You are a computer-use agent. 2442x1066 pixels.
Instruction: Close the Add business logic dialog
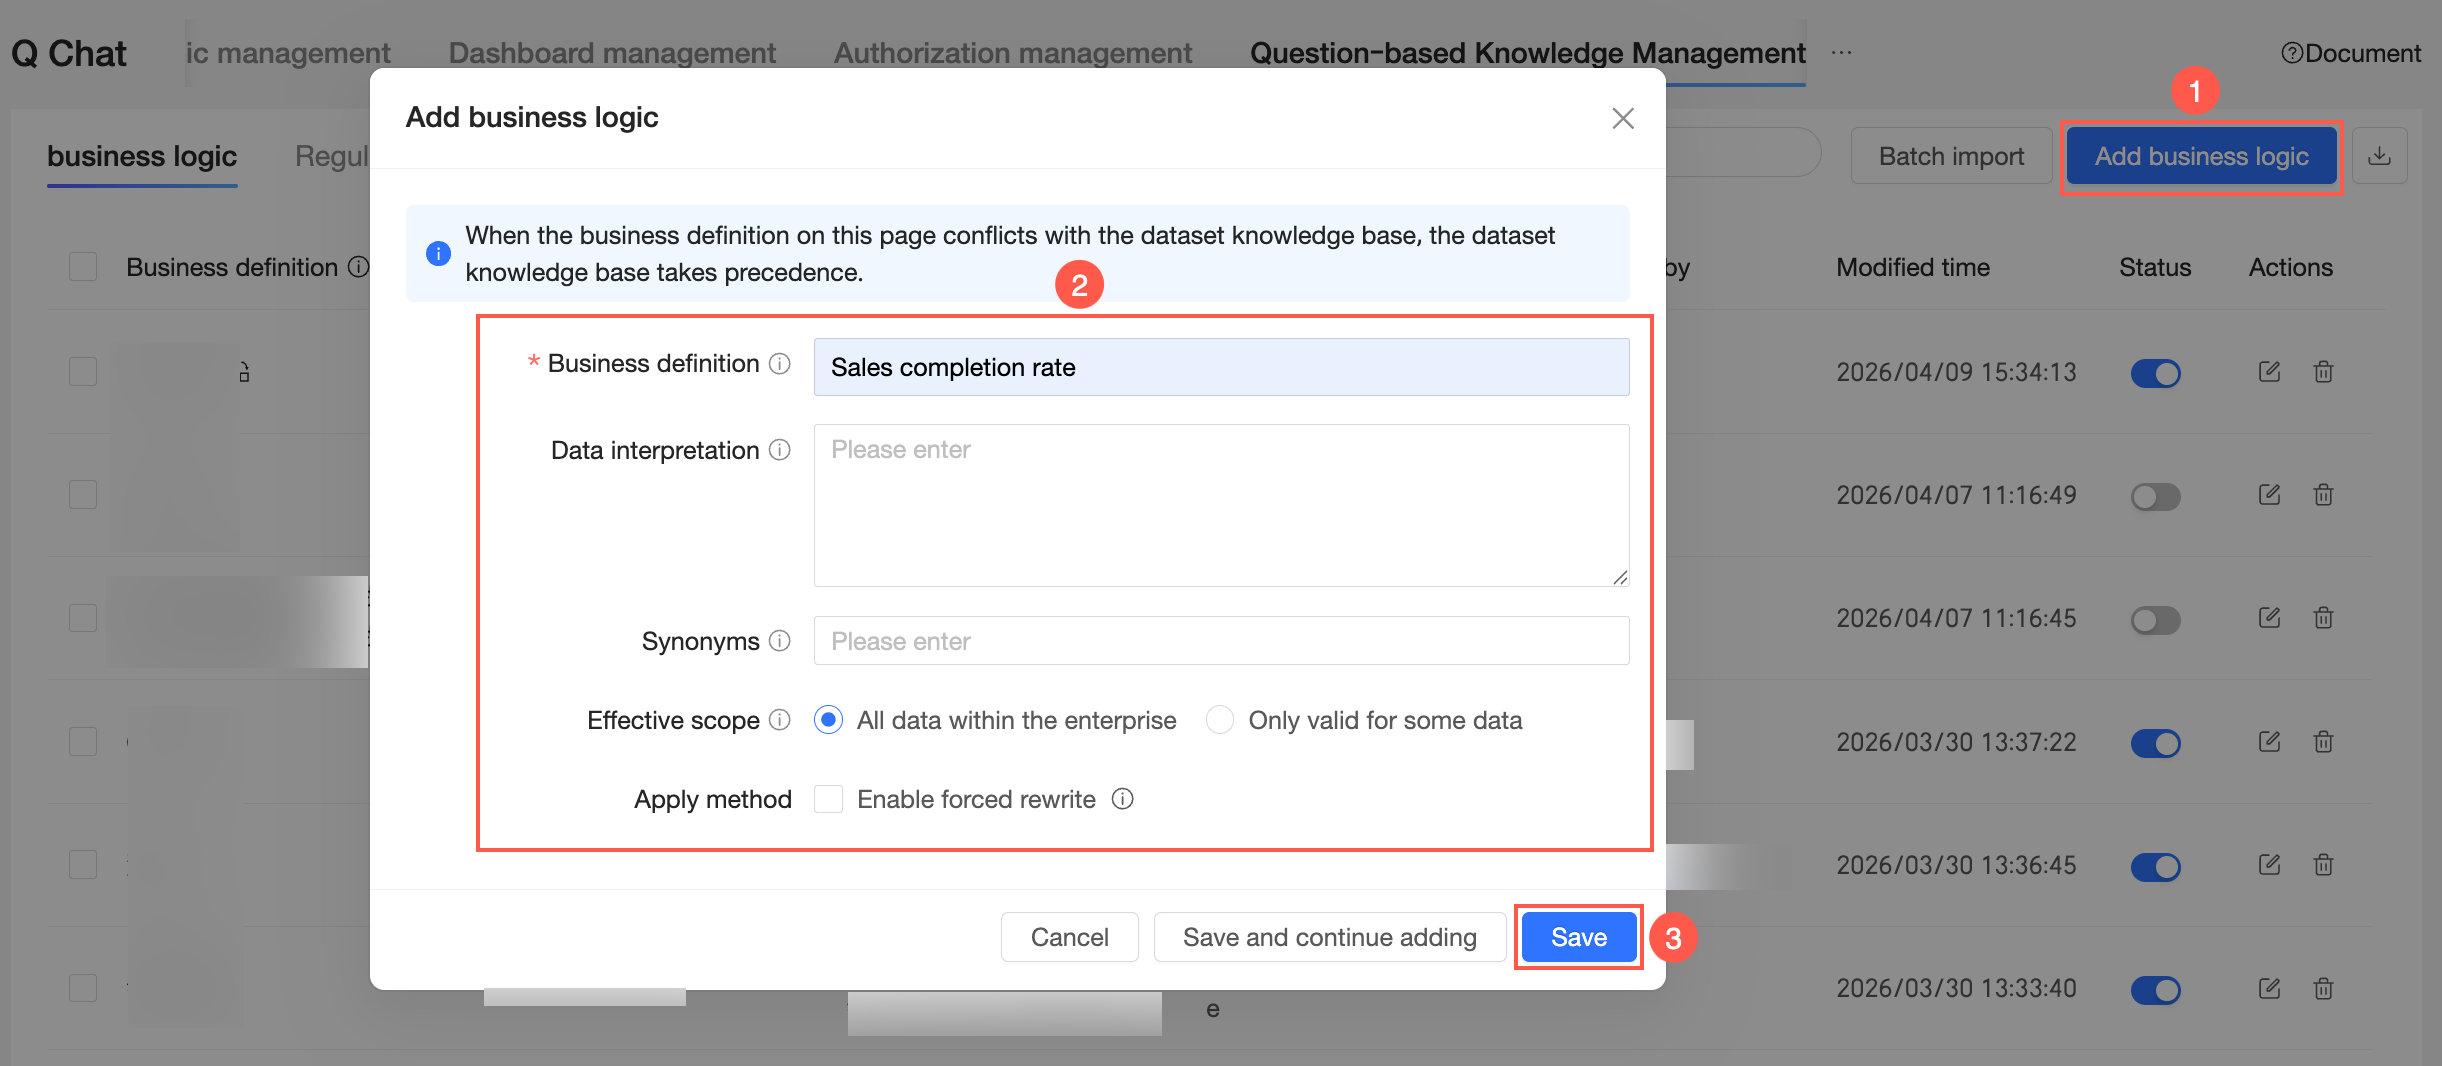1623,118
